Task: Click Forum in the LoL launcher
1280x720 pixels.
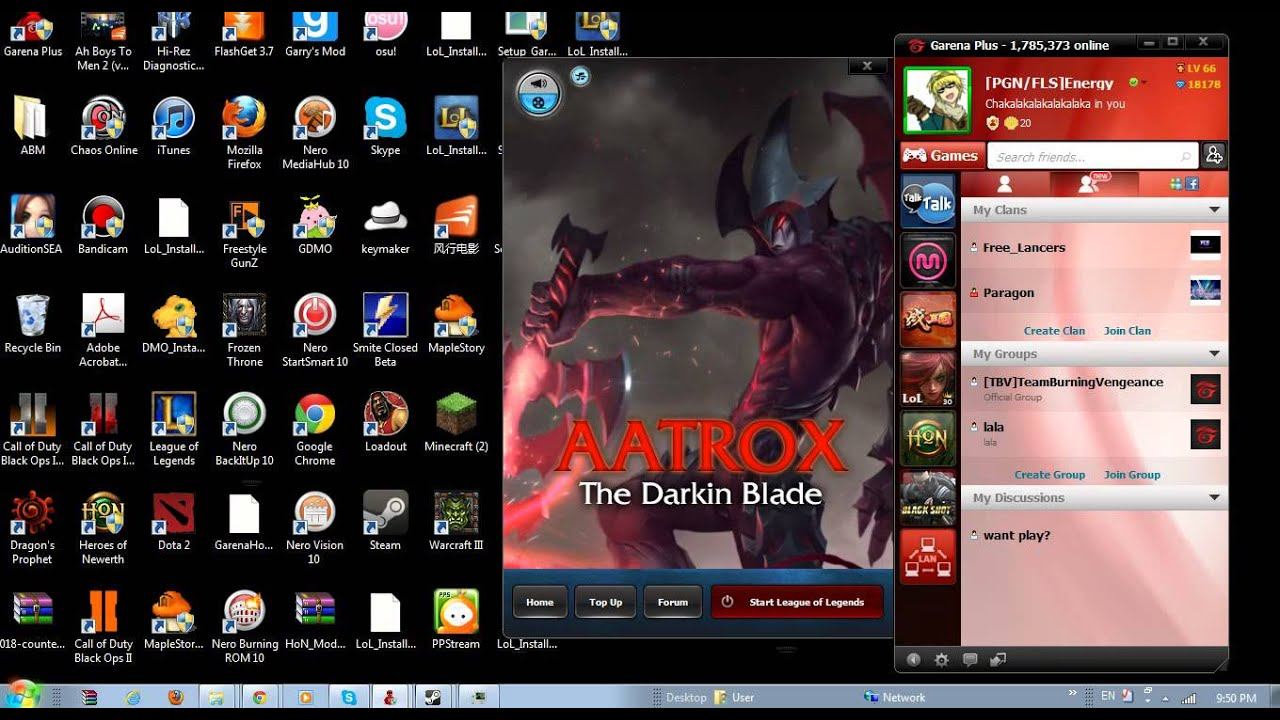Action: (673, 602)
